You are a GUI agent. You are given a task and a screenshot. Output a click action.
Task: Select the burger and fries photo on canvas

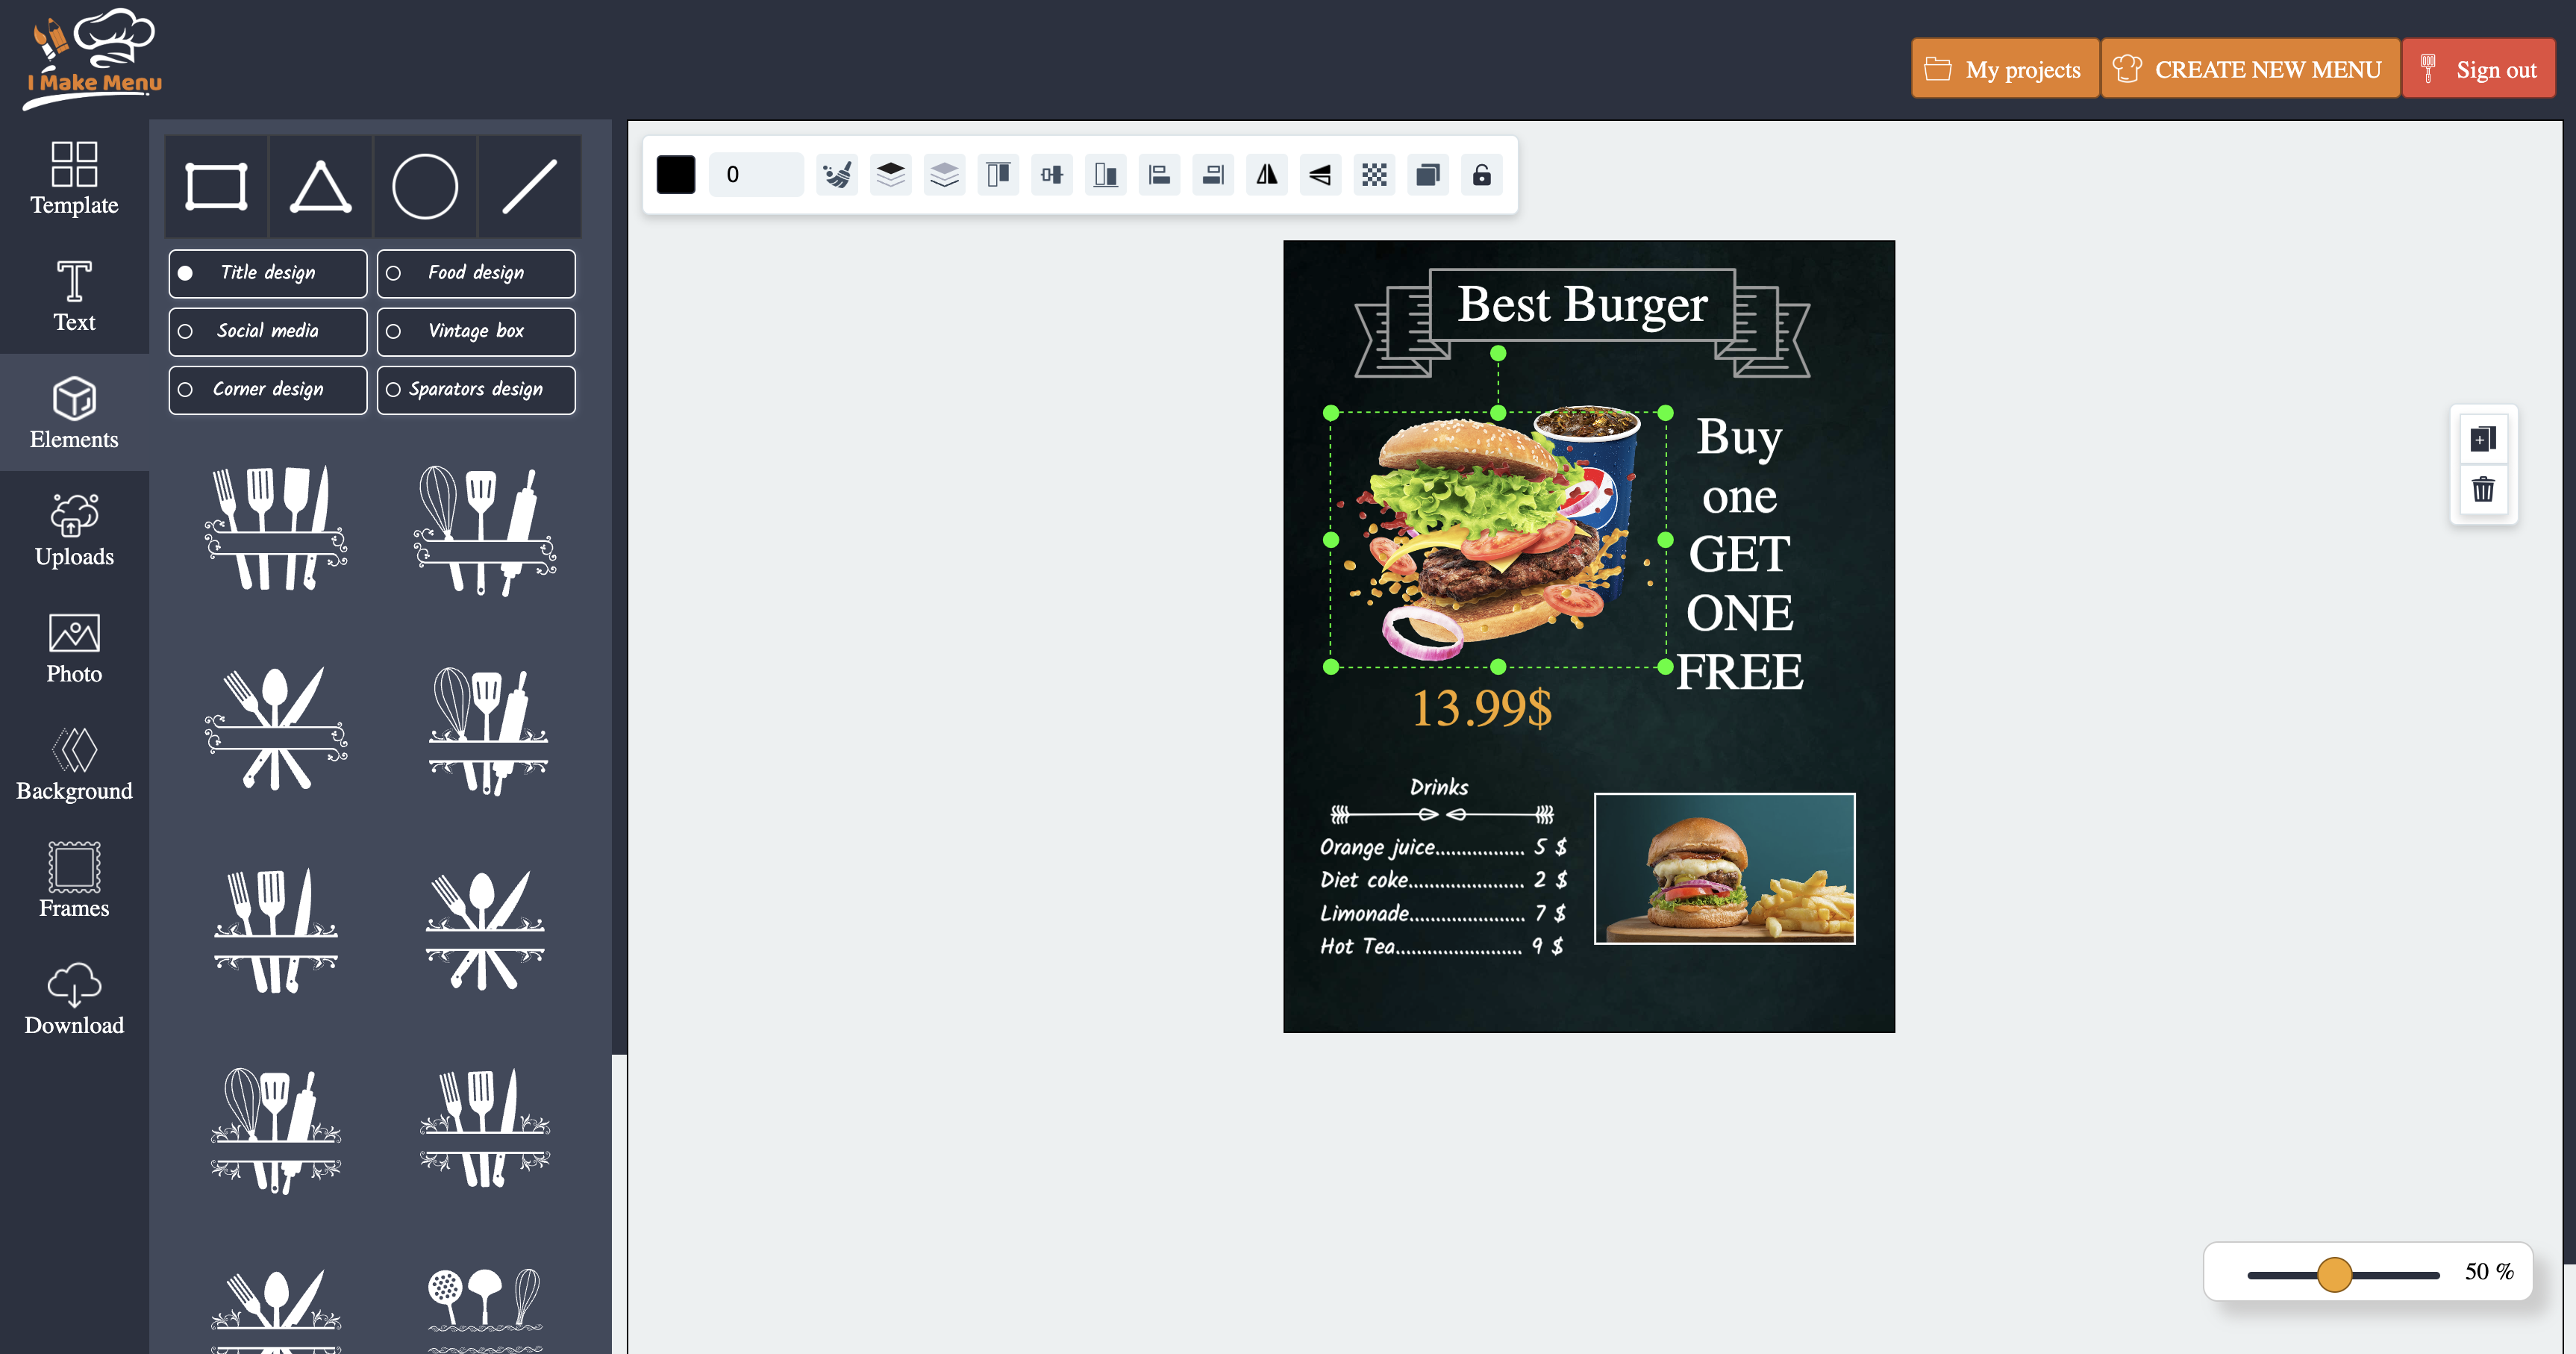(1724, 868)
